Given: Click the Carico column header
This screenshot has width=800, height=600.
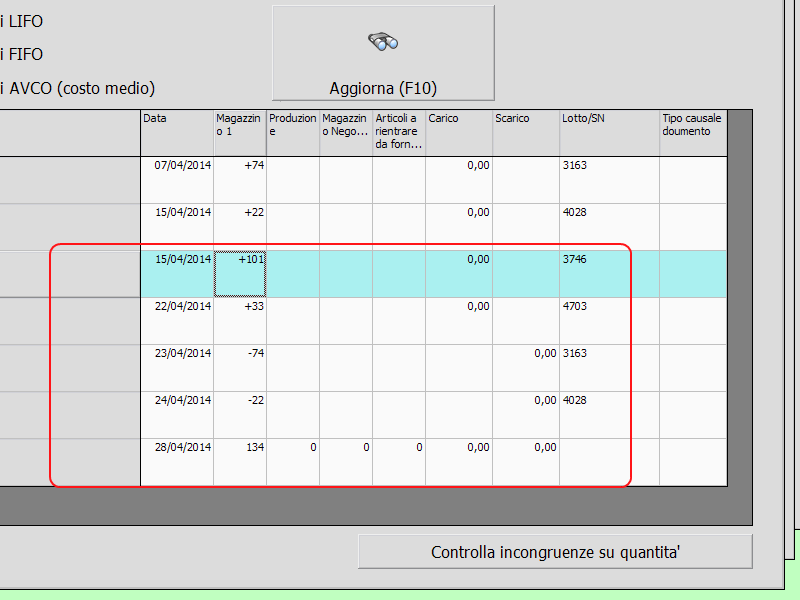Looking at the screenshot, I should [459, 133].
